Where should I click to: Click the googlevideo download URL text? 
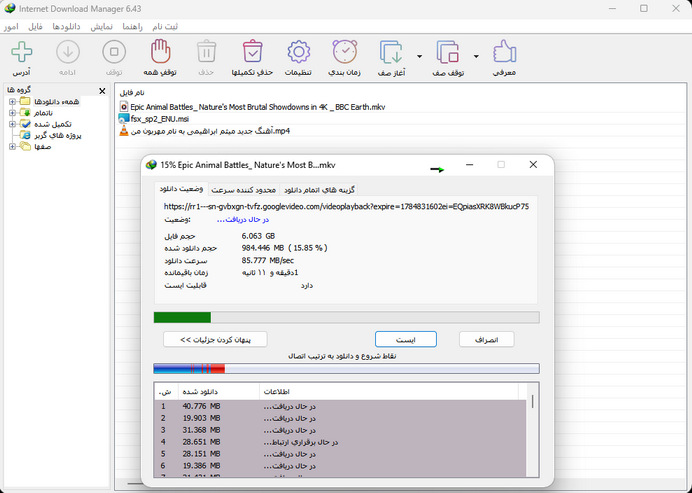pos(346,207)
